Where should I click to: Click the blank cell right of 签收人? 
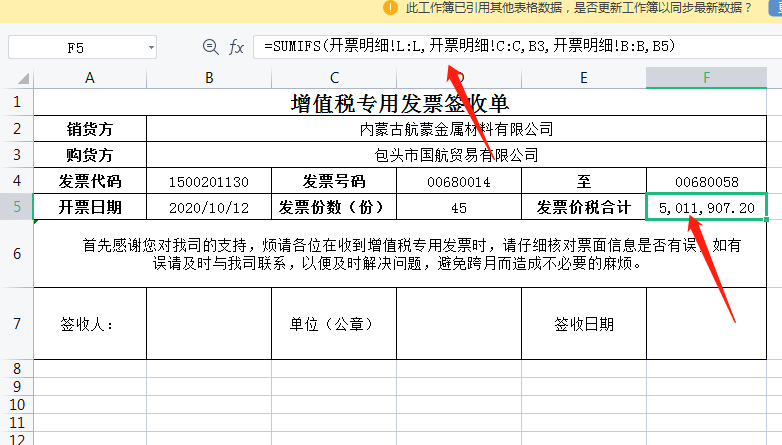click(209, 324)
